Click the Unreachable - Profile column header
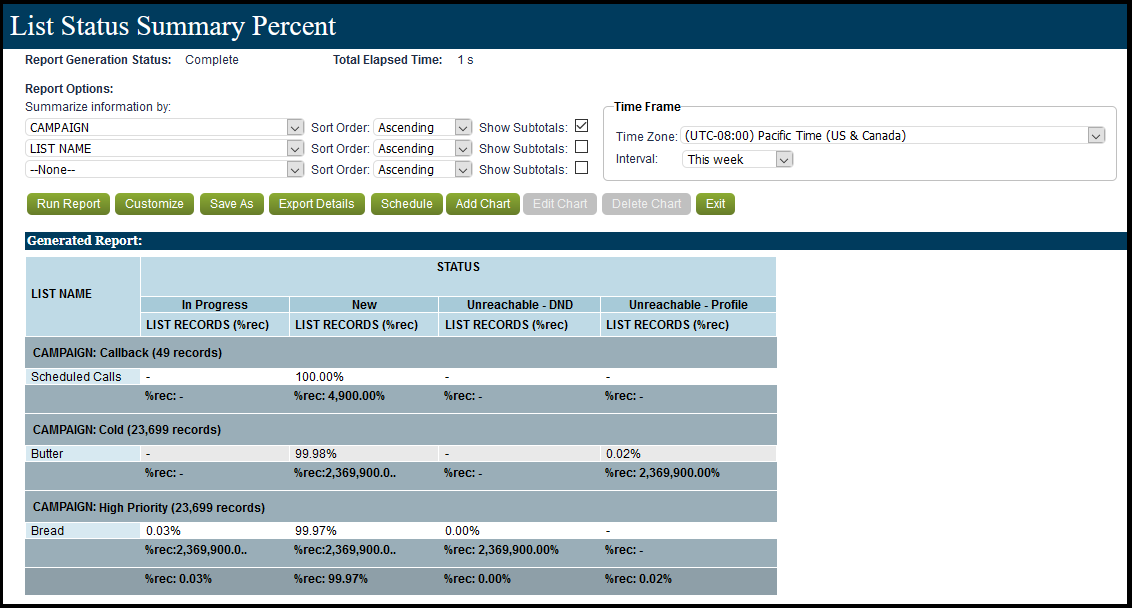The image size is (1132, 608). click(689, 305)
